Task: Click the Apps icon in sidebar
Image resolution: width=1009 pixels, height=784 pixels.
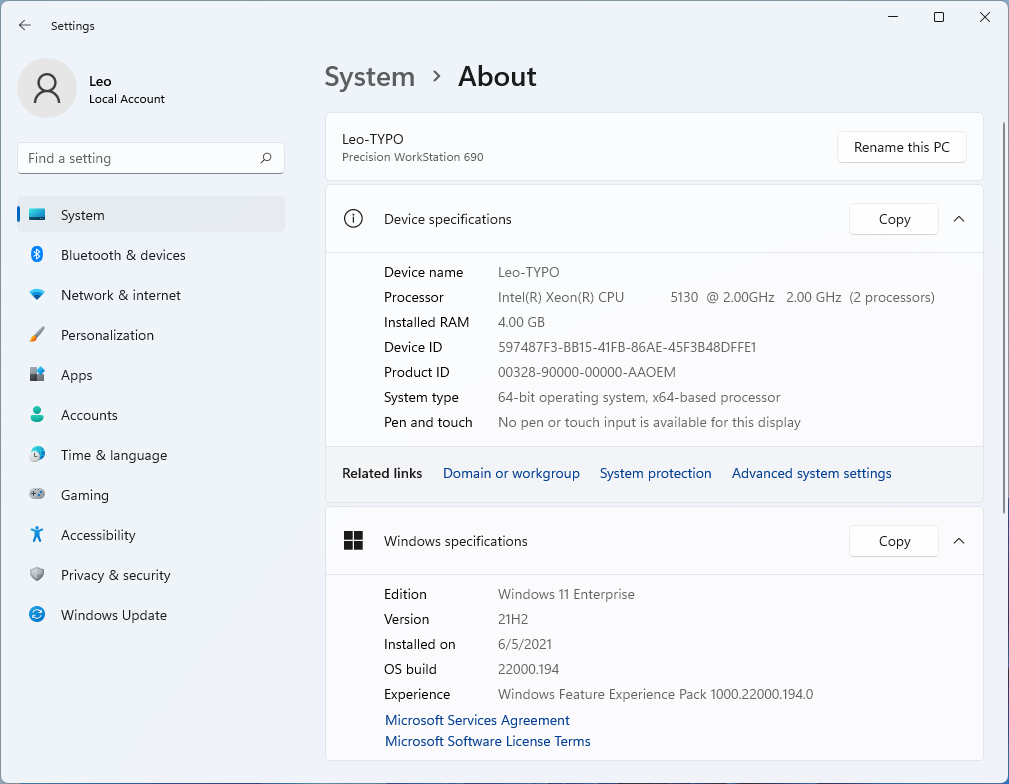Action: coord(37,375)
